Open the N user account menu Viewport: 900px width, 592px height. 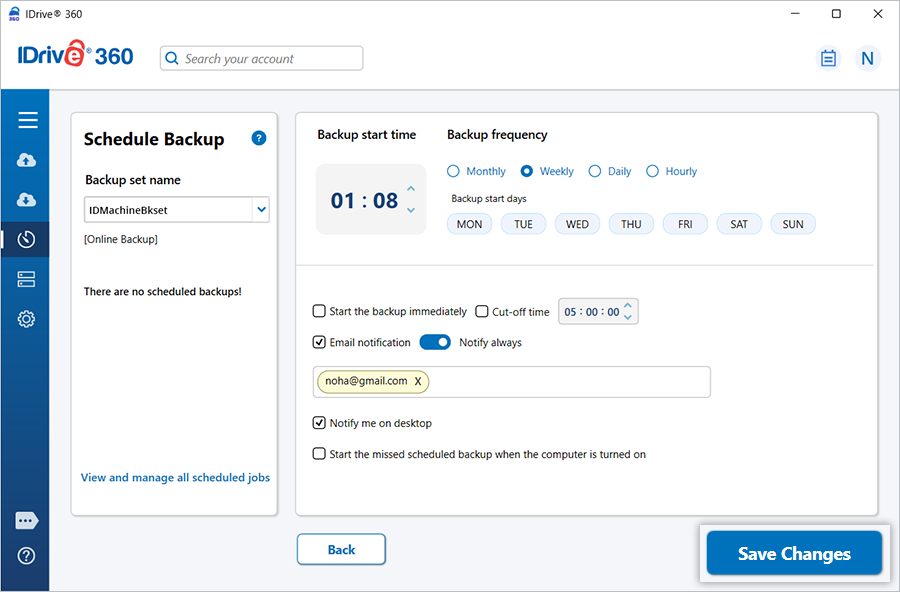(x=867, y=58)
